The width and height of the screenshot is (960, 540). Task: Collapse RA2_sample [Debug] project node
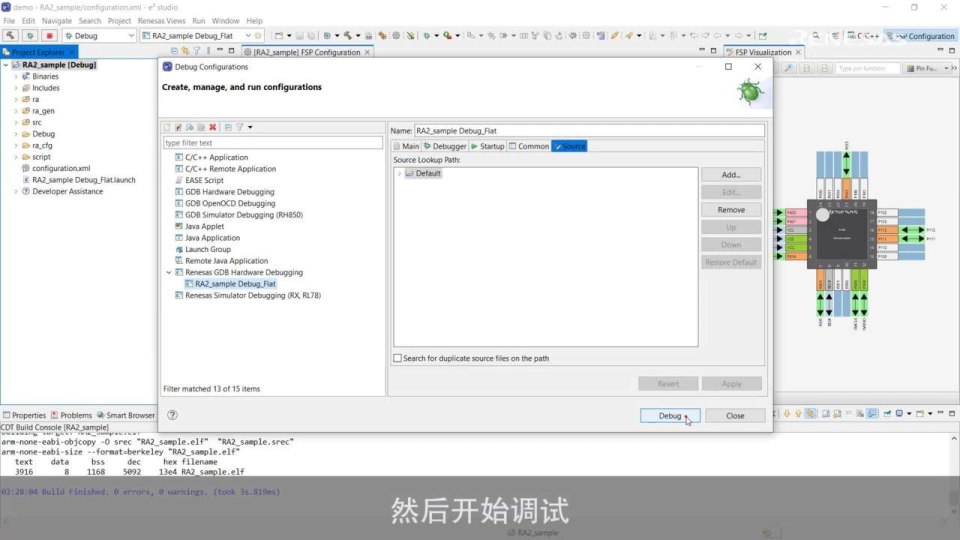(x=6, y=65)
